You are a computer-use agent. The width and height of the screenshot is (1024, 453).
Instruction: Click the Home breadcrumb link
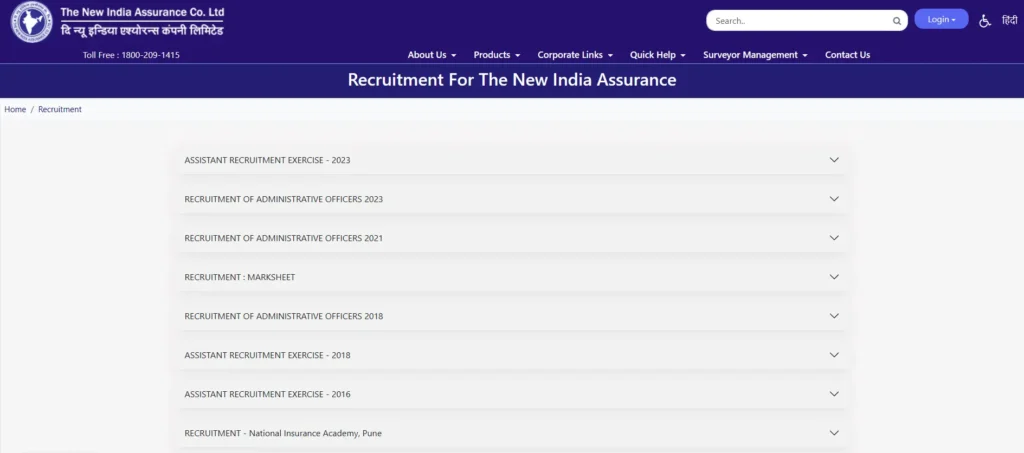[15, 109]
